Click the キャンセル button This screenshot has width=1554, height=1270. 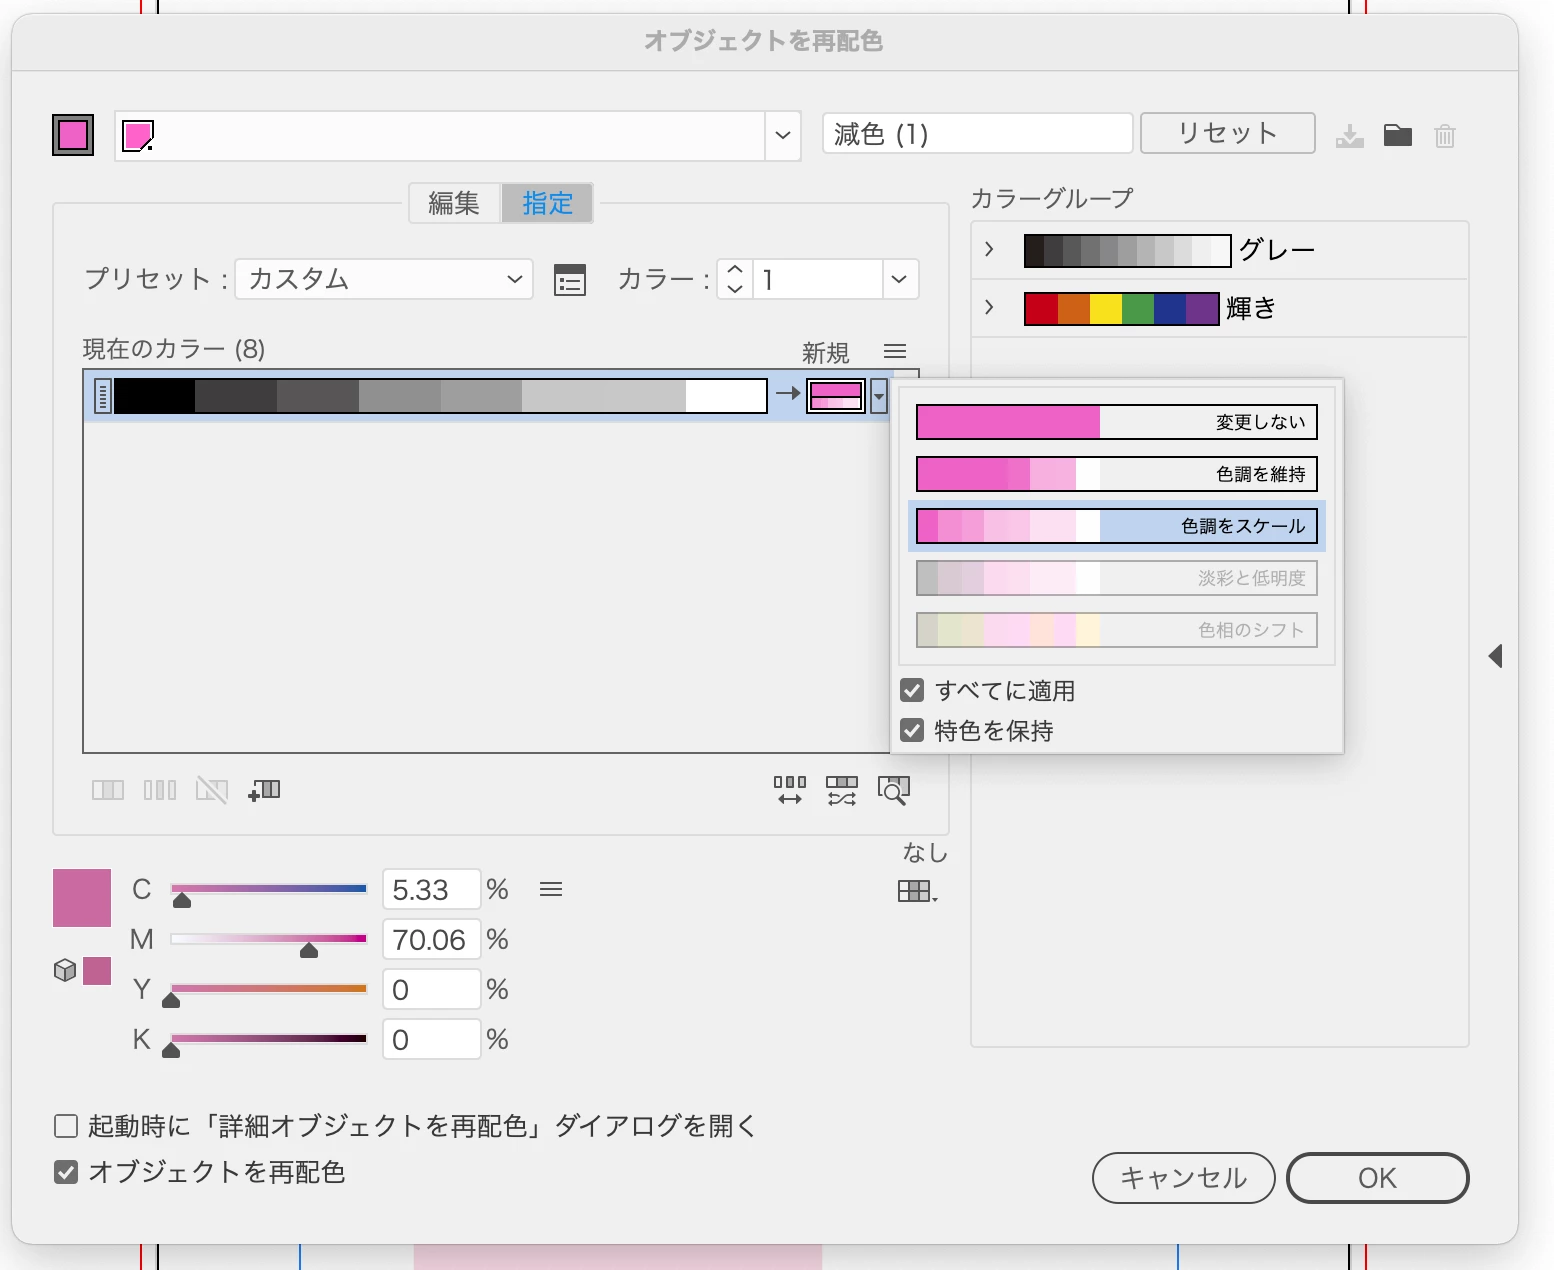coord(1184,1178)
